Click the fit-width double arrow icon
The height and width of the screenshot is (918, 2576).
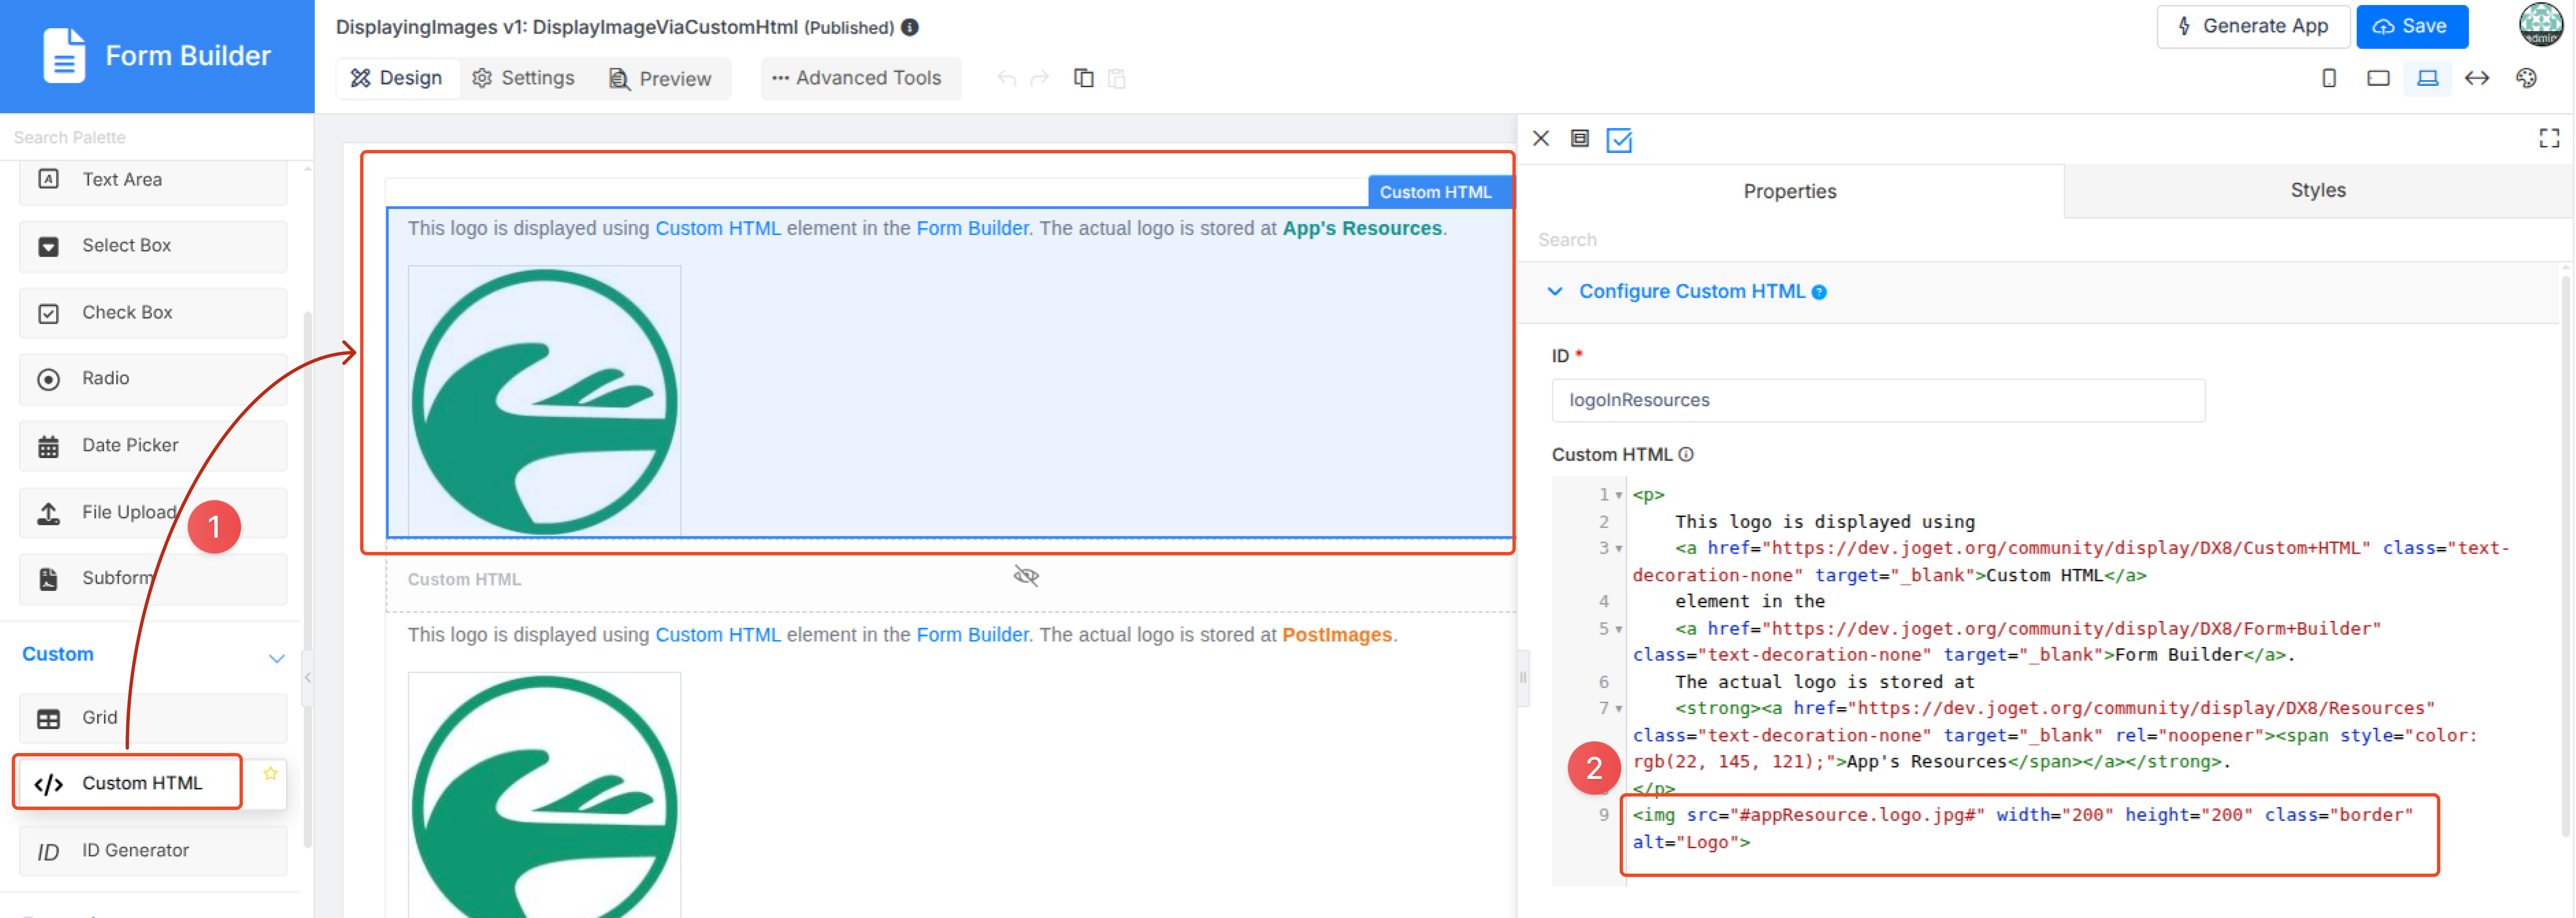[x=2477, y=78]
